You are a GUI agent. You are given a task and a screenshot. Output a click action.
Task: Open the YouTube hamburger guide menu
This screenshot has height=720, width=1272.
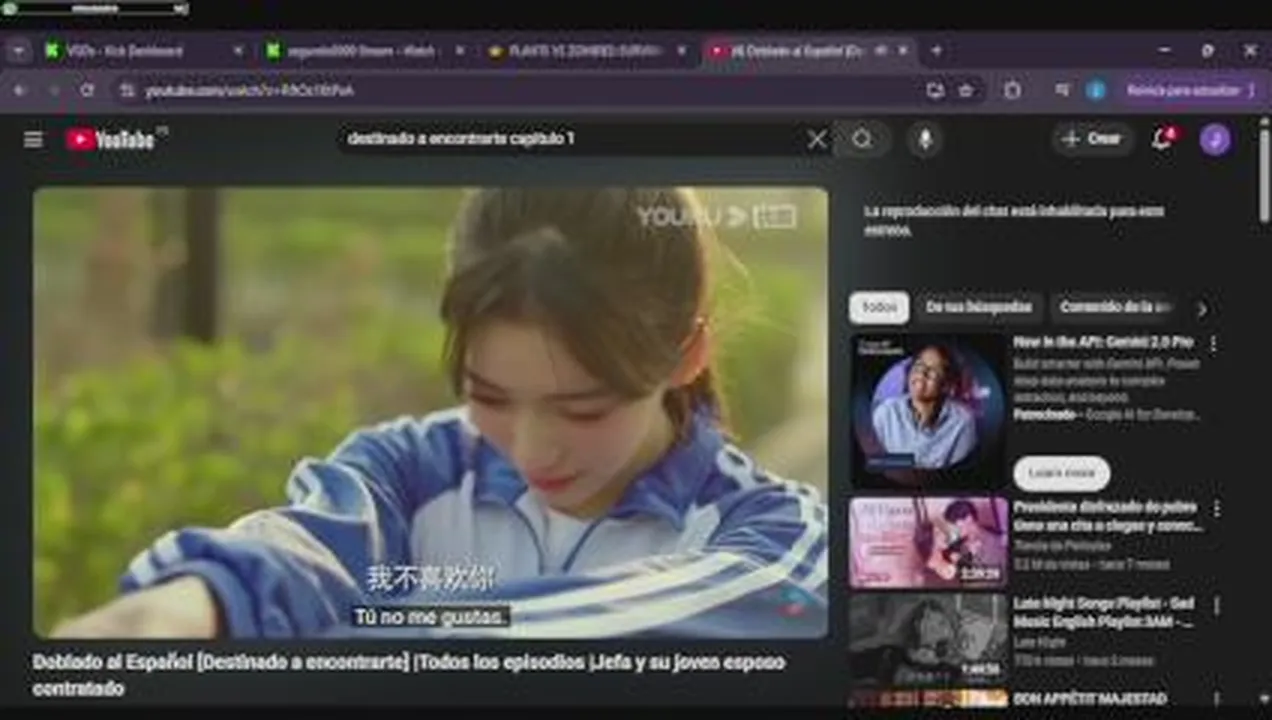coord(33,139)
